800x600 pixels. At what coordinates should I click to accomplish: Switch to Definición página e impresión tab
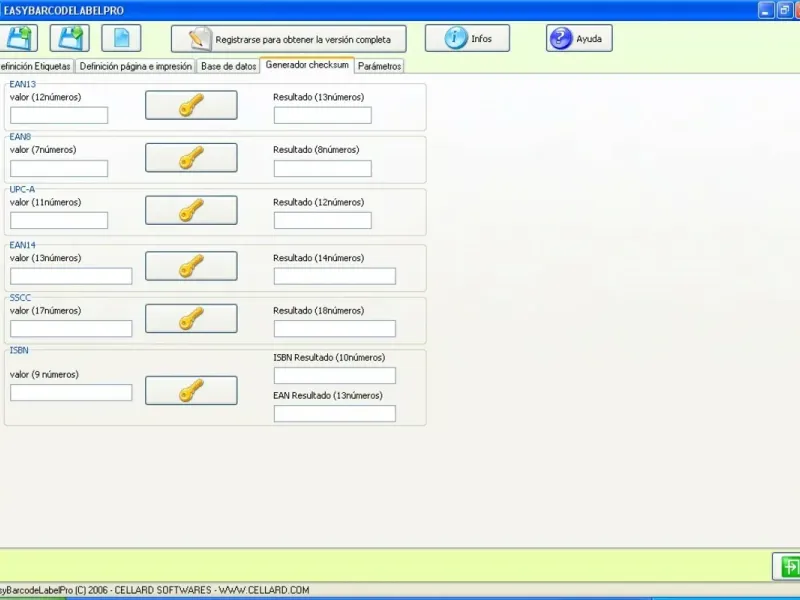tap(136, 66)
